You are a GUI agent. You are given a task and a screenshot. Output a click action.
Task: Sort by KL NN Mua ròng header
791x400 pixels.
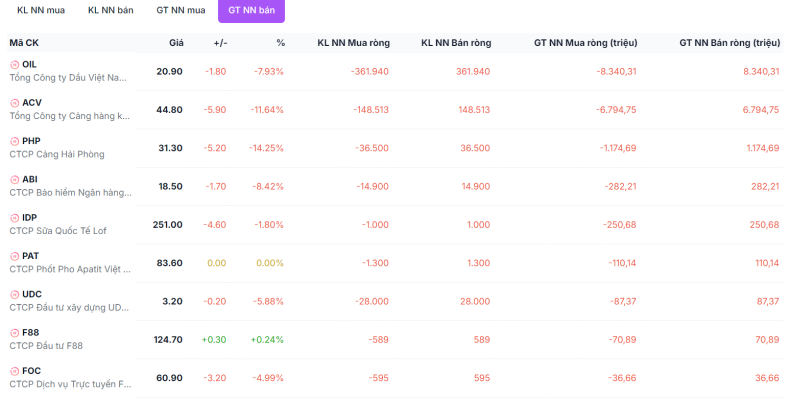353,43
